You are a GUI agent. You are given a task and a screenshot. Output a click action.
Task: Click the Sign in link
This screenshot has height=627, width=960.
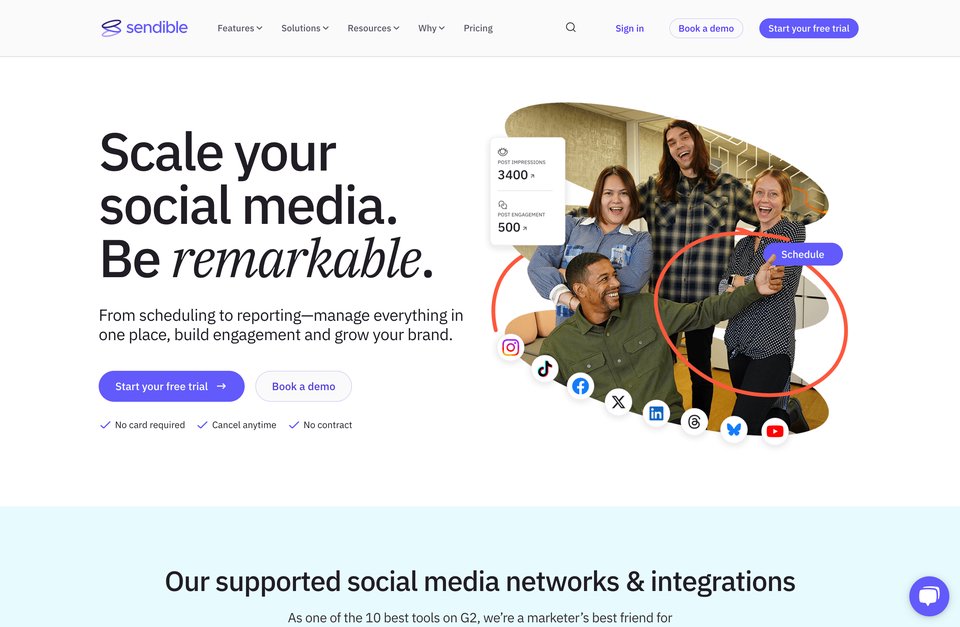pos(629,28)
